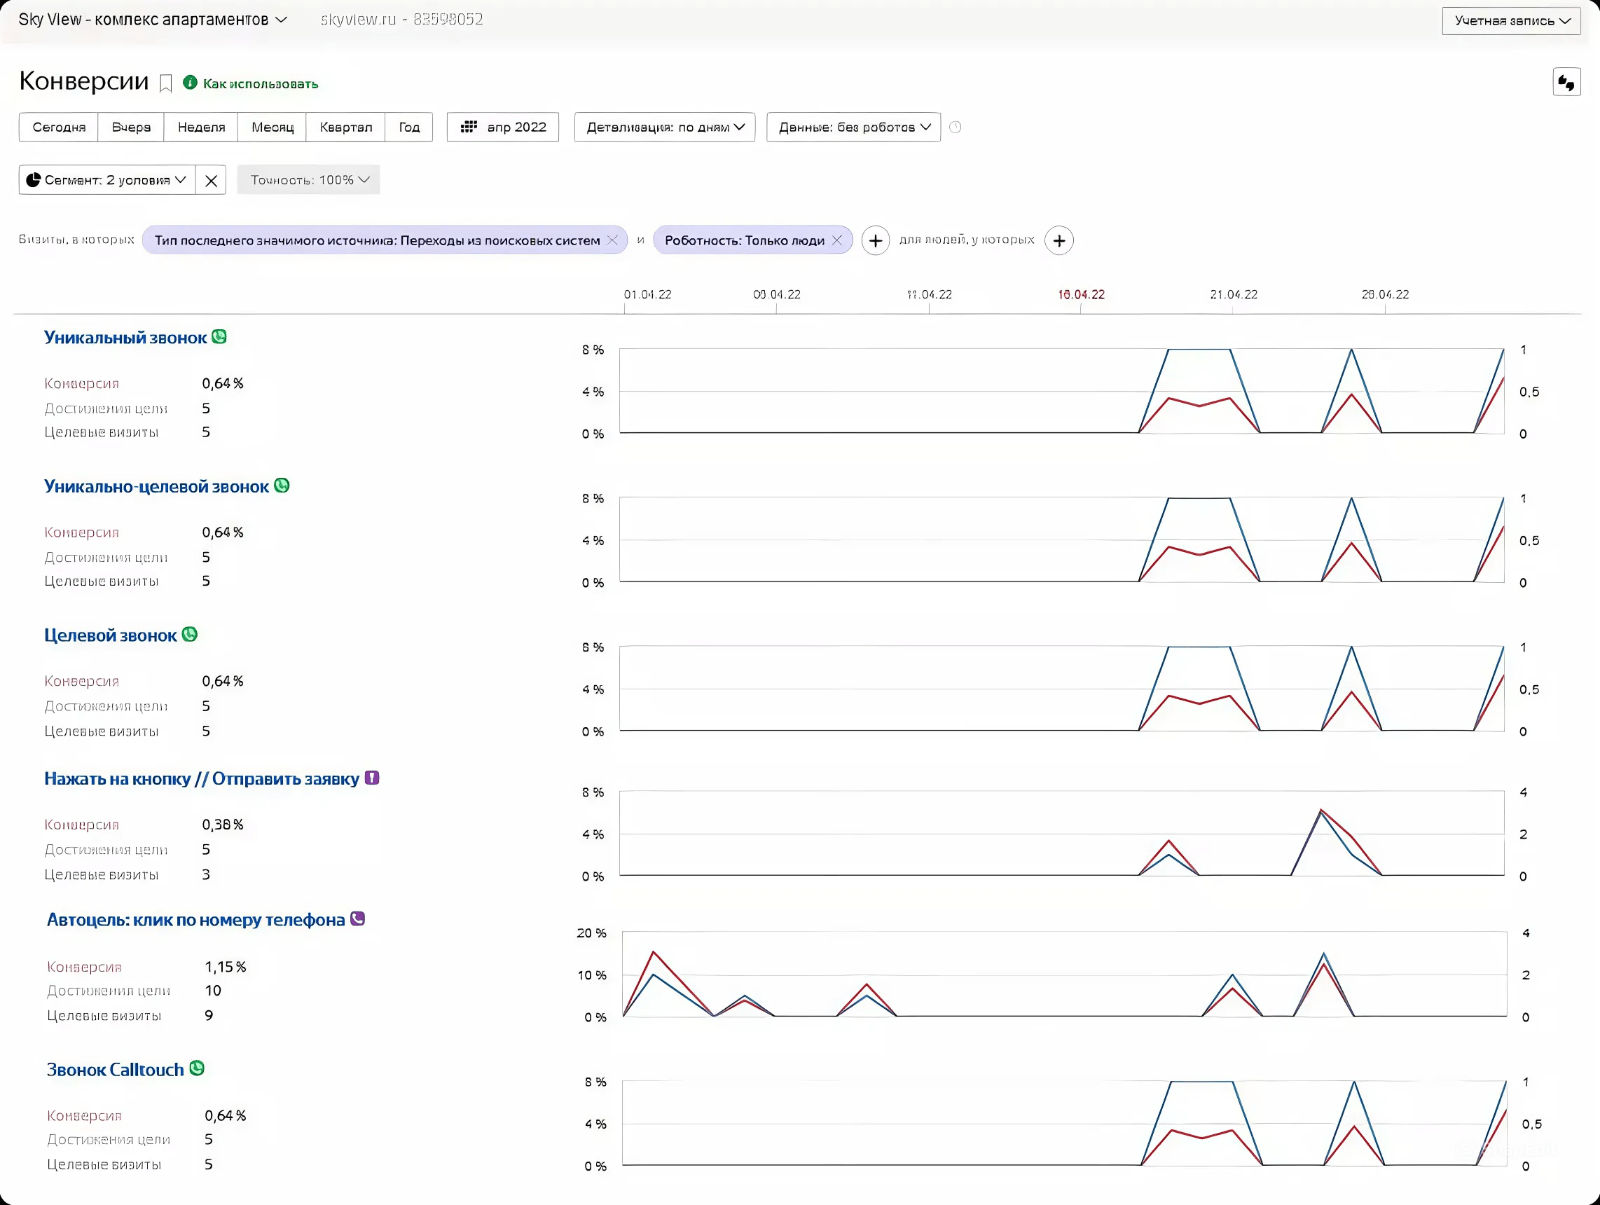Remove the Роботность: Только люди filter chip
1600x1205 pixels.
(x=837, y=240)
